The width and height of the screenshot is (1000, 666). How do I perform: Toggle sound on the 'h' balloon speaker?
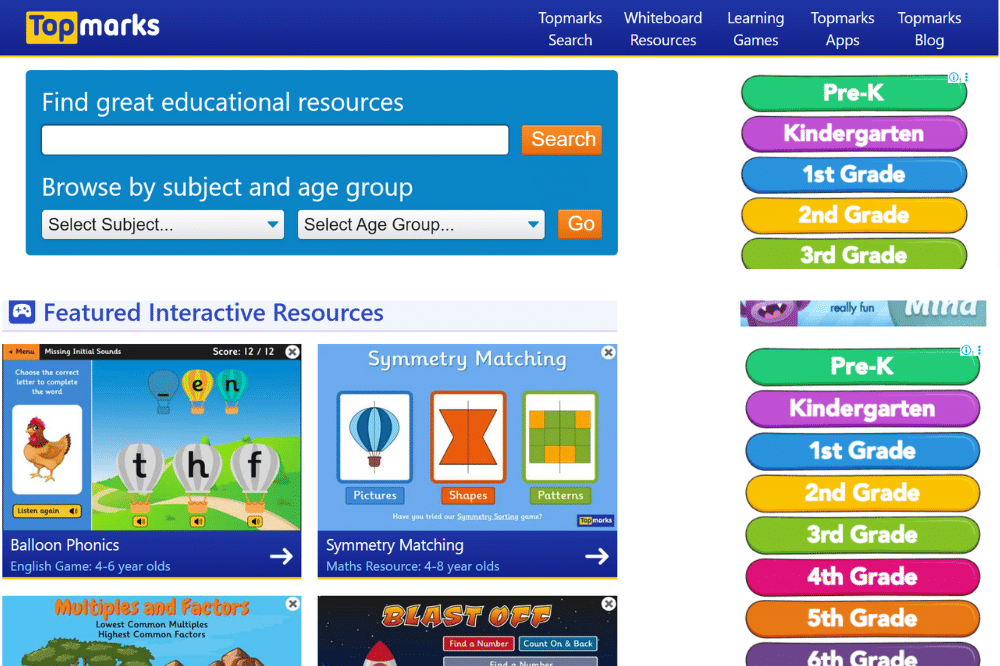click(196, 520)
